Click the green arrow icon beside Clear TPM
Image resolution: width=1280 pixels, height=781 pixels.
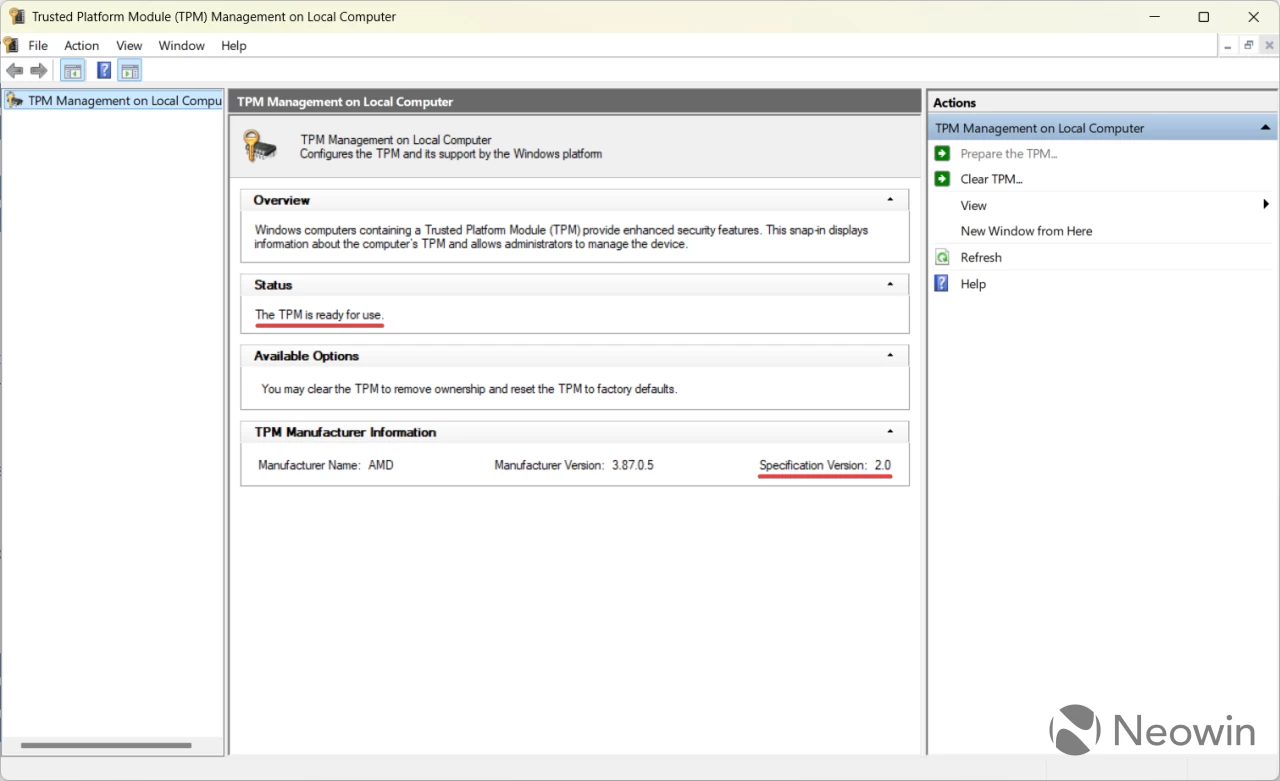point(941,178)
